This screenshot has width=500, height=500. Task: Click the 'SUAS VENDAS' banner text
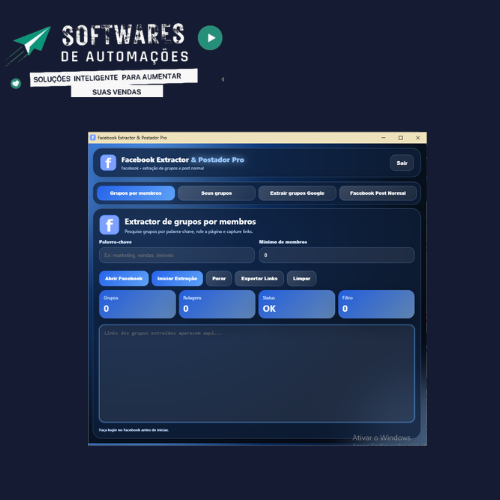coord(117,92)
